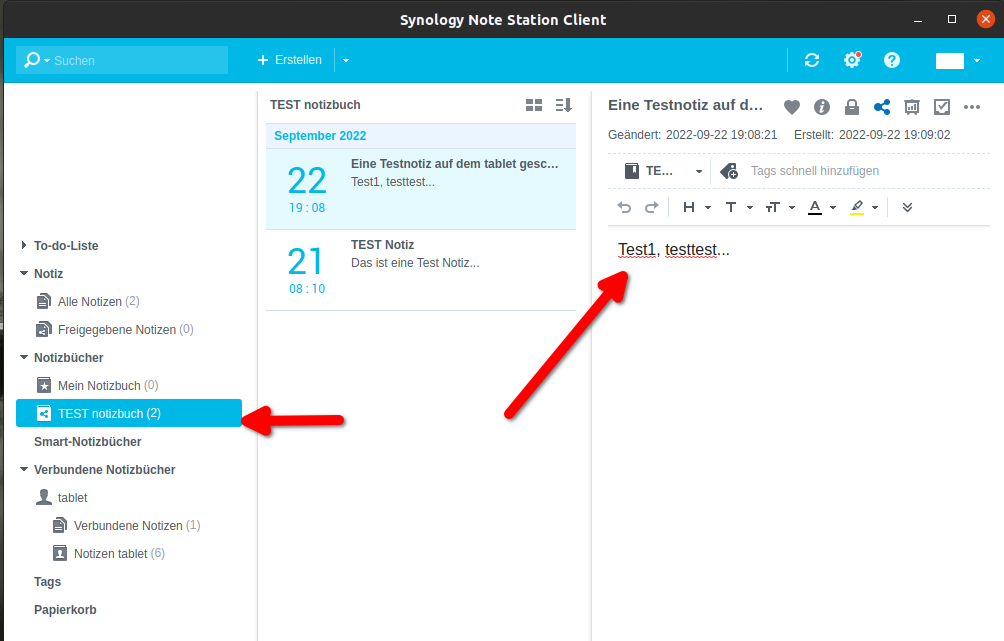Open font color dropdown arrow
Image resolution: width=1004 pixels, height=641 pixels.
pos(833,207)
